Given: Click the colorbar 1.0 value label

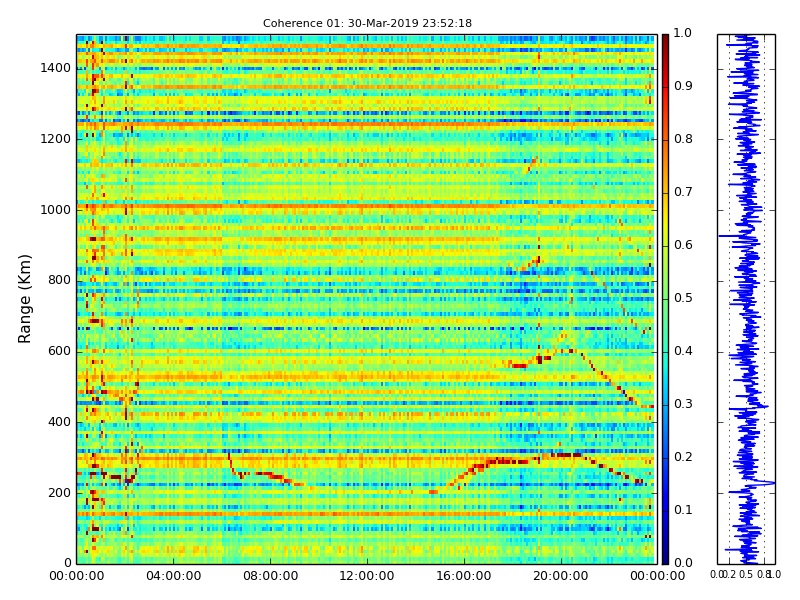Looking at the screenshot, I should (683, 33).
